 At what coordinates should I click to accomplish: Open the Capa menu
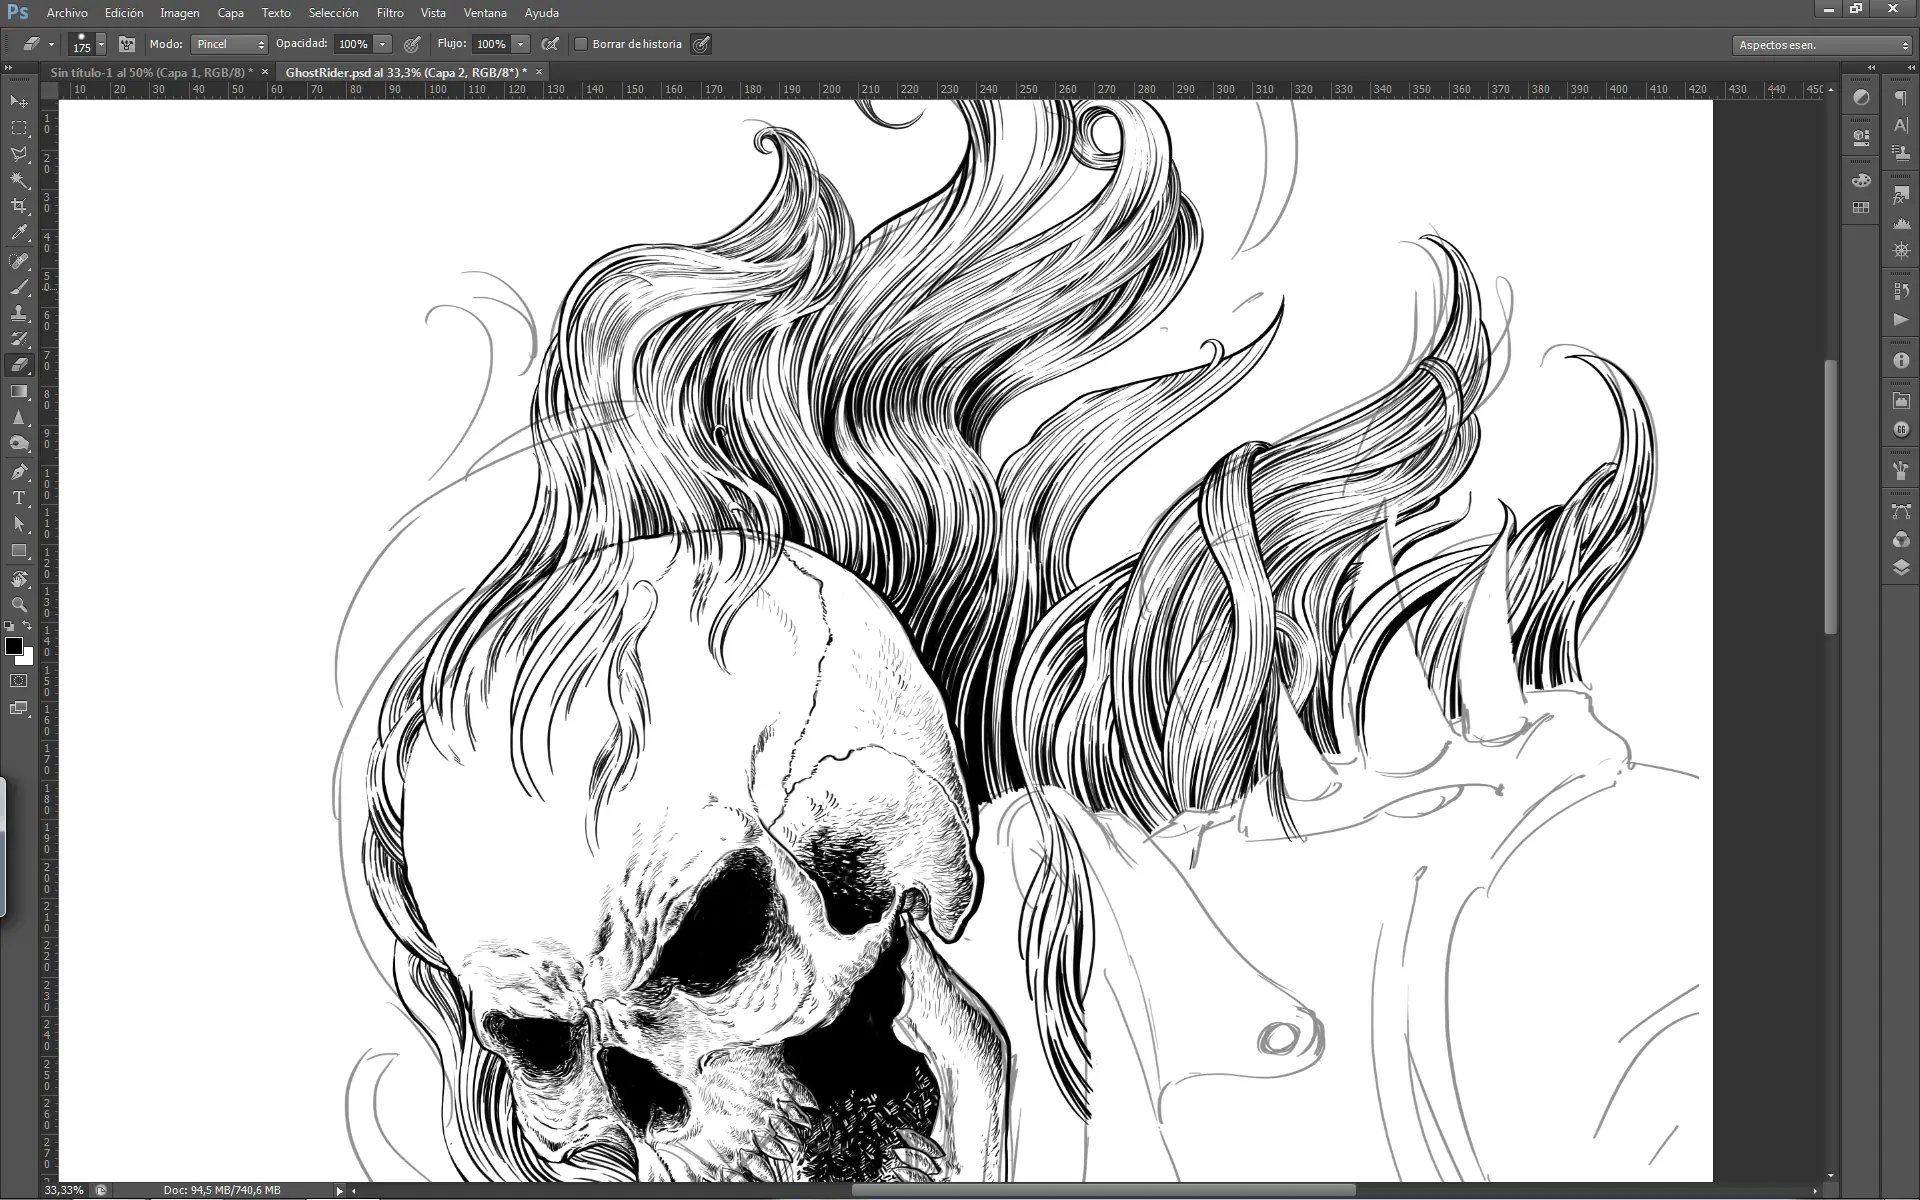click(x=231, y=13)
